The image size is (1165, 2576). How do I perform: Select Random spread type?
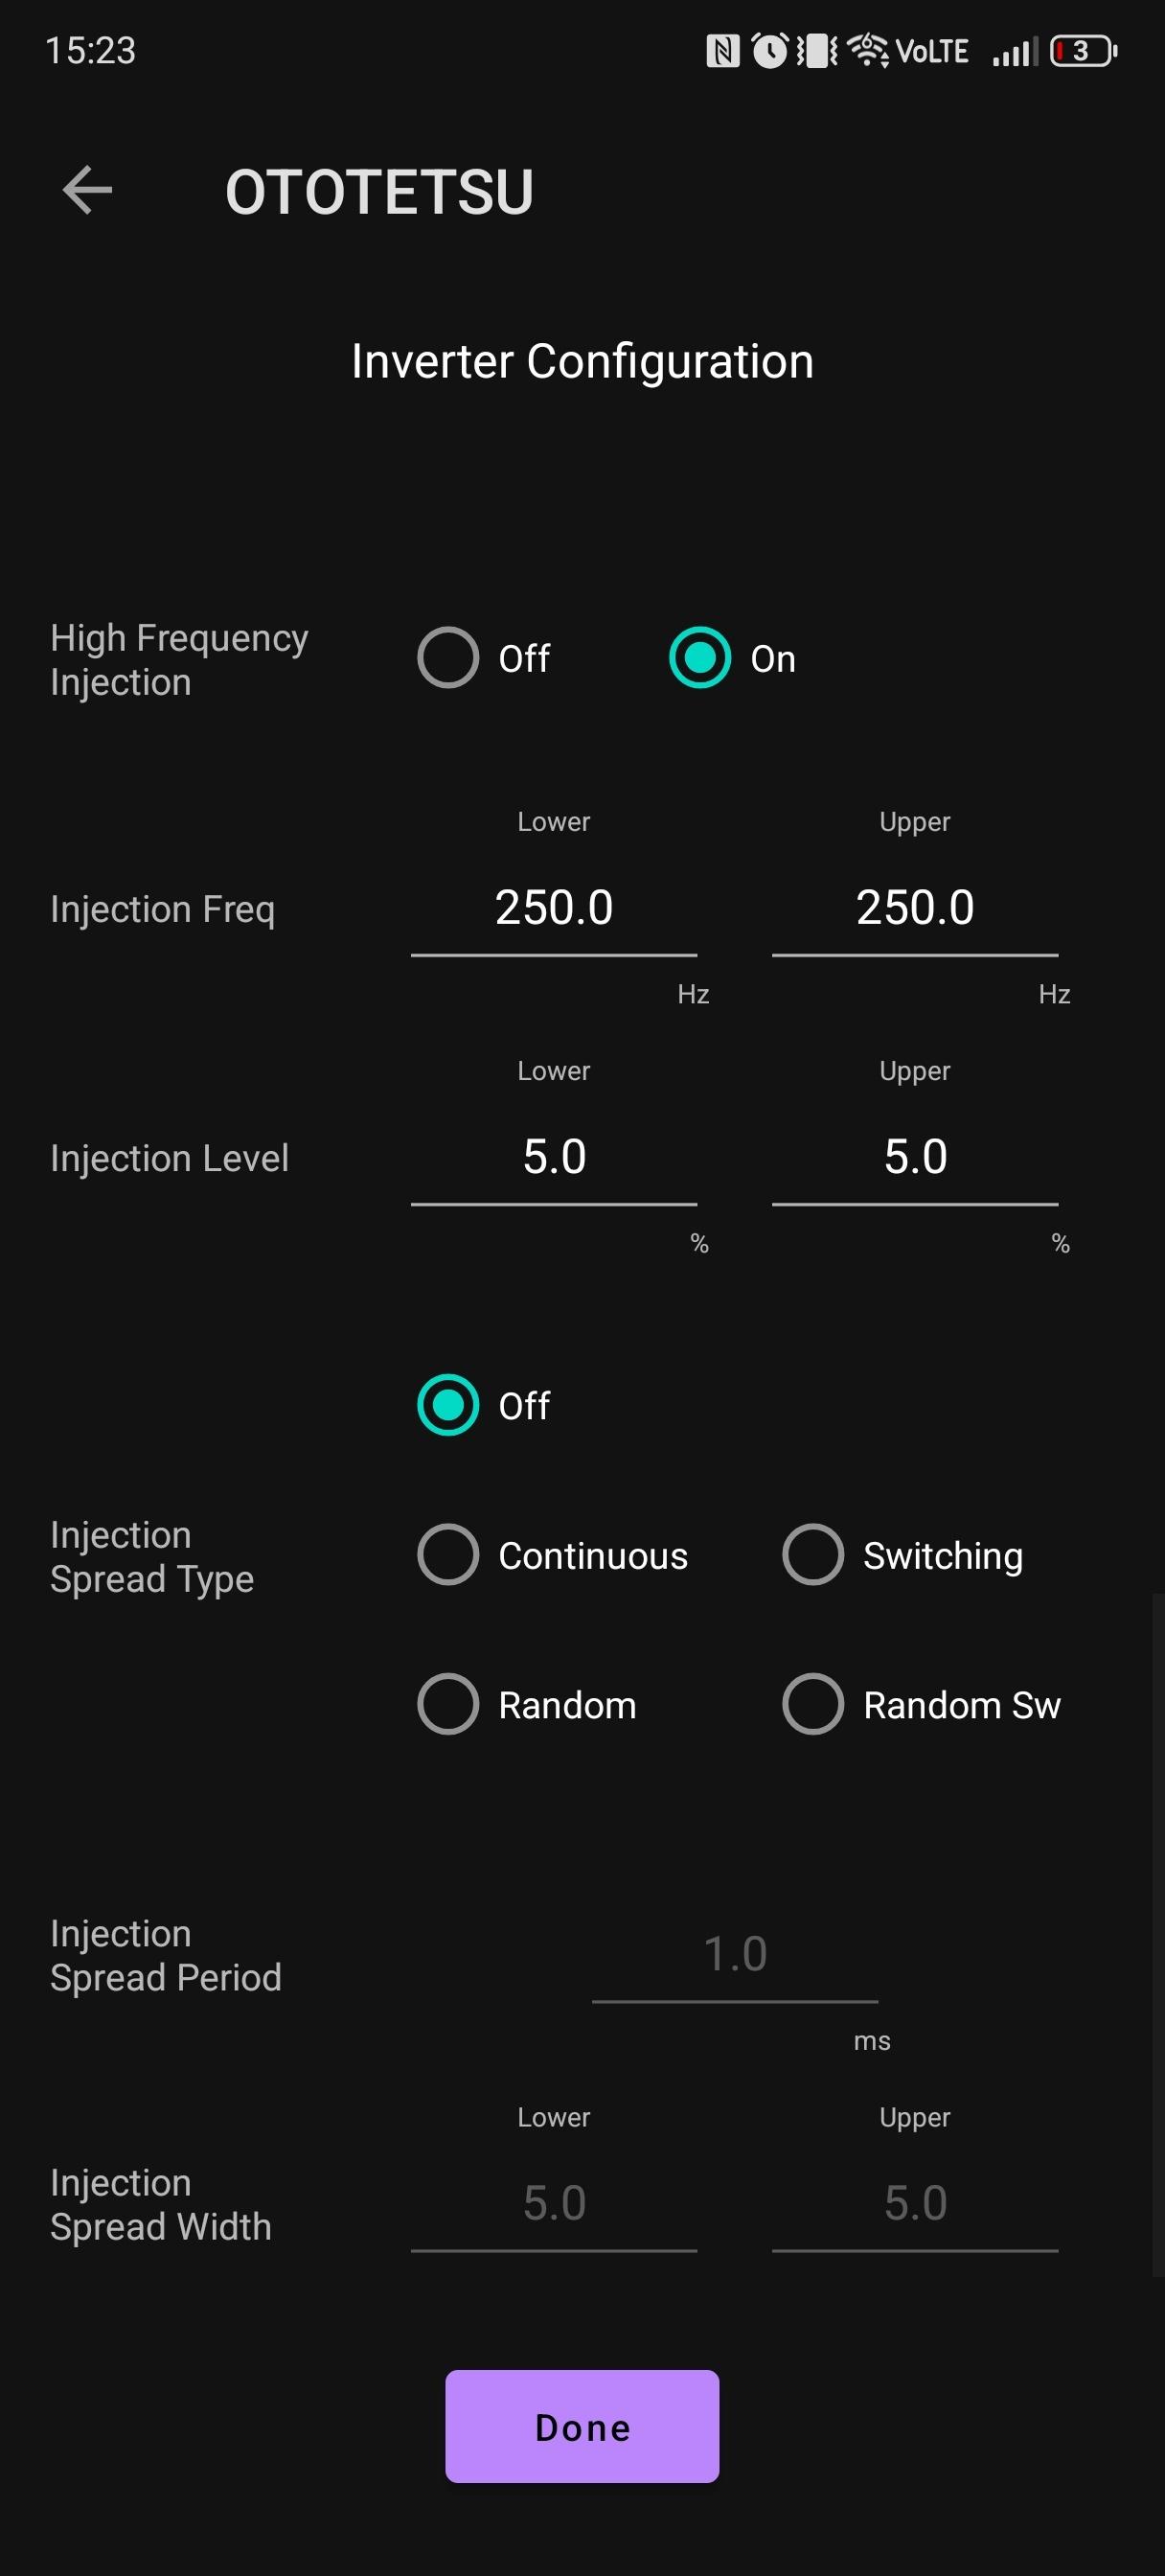(448, 1704)
